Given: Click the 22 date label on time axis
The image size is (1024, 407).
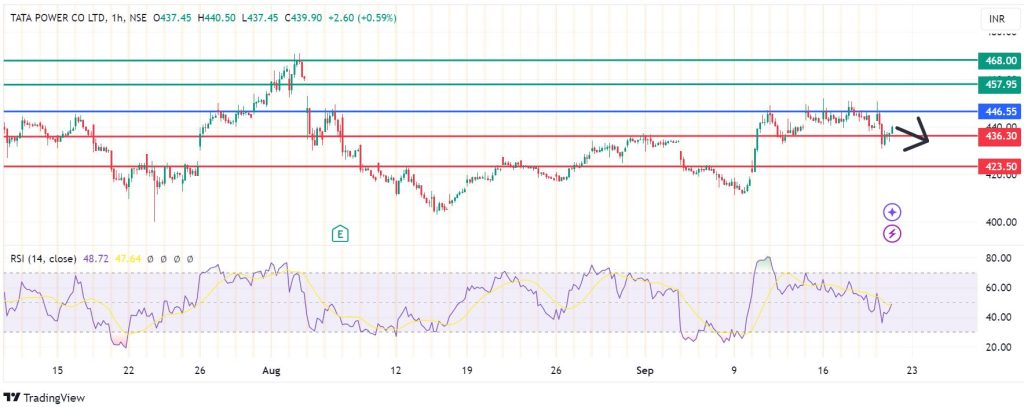Looking at the screenshot, I should coord(129,370).
